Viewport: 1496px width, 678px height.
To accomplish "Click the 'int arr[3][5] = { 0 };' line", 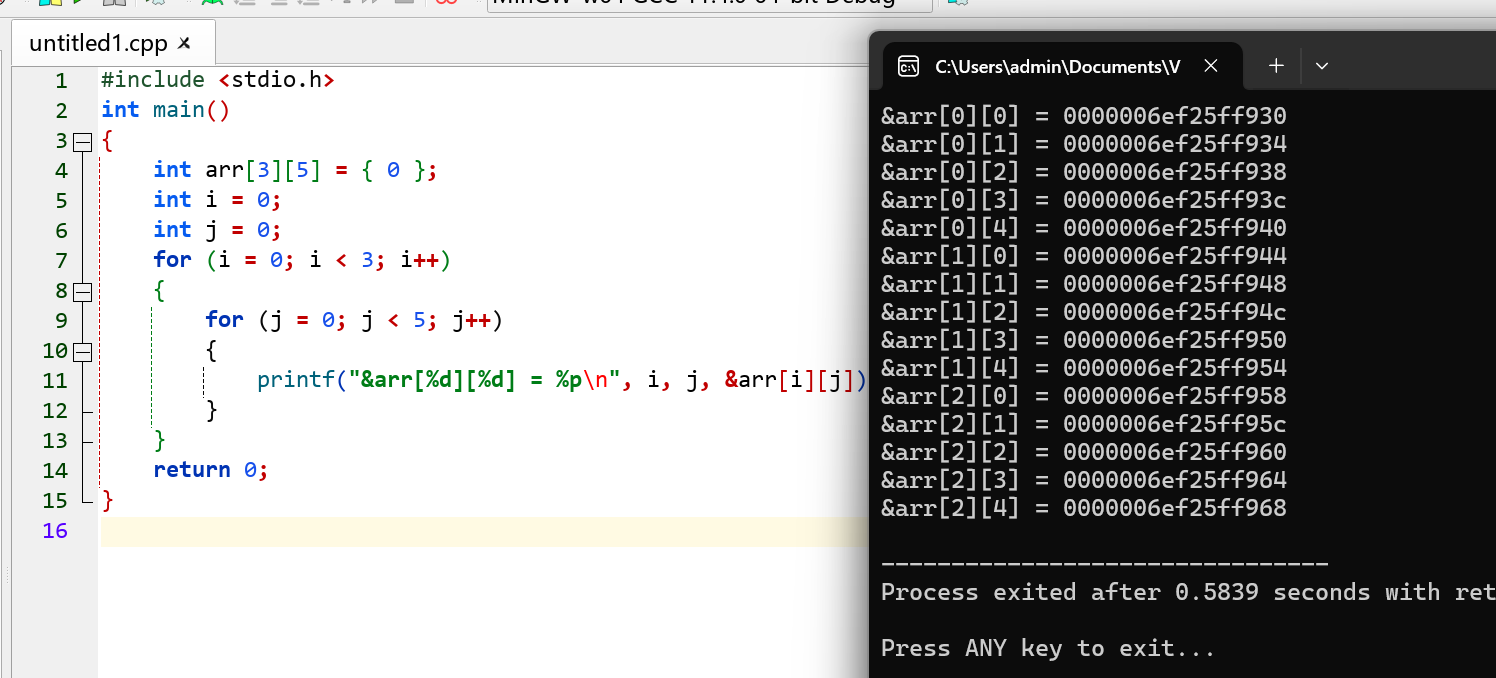I will pyautogui.click(x=296, y=170).
